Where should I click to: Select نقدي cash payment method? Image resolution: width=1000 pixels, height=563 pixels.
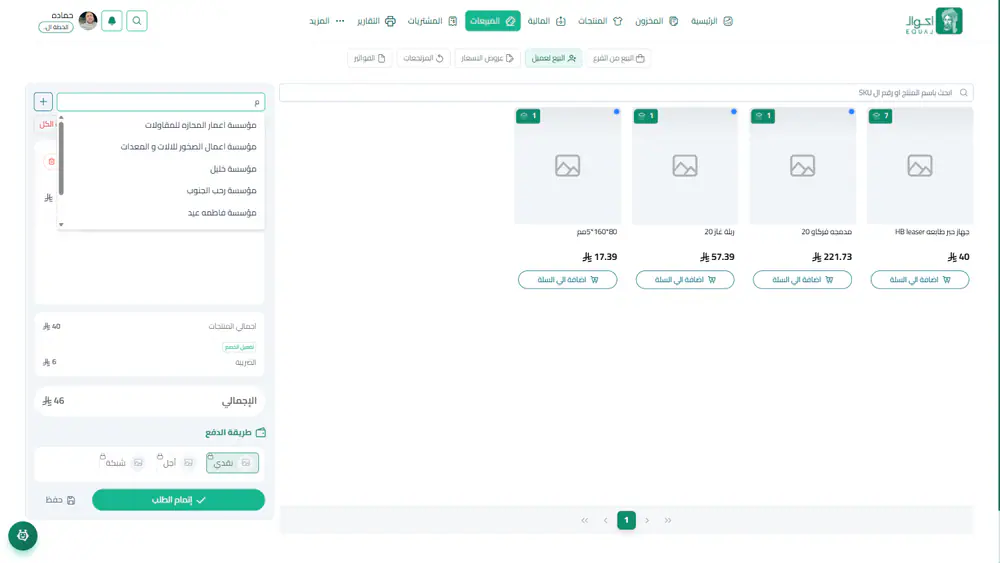(232, 463)
